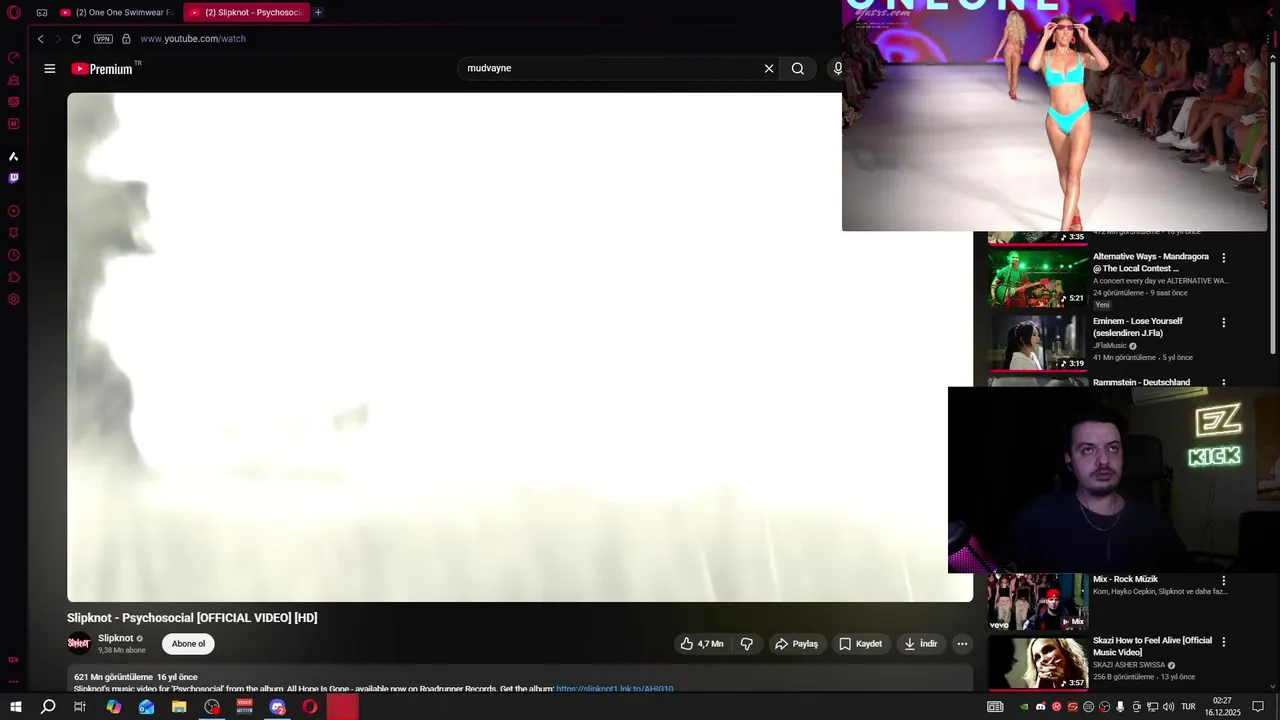Start voice search with microphone
Screen dimensions: 1280x720
point(838,69)
